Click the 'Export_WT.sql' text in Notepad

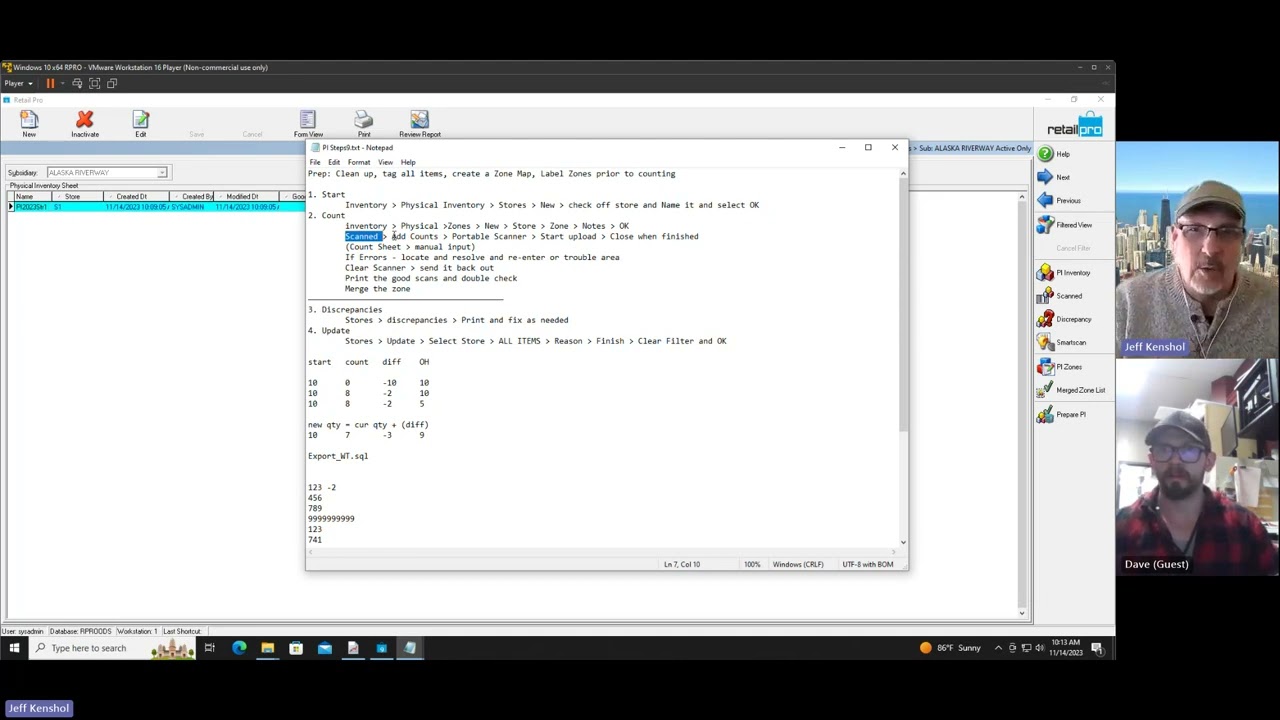(x=338, y=456)
